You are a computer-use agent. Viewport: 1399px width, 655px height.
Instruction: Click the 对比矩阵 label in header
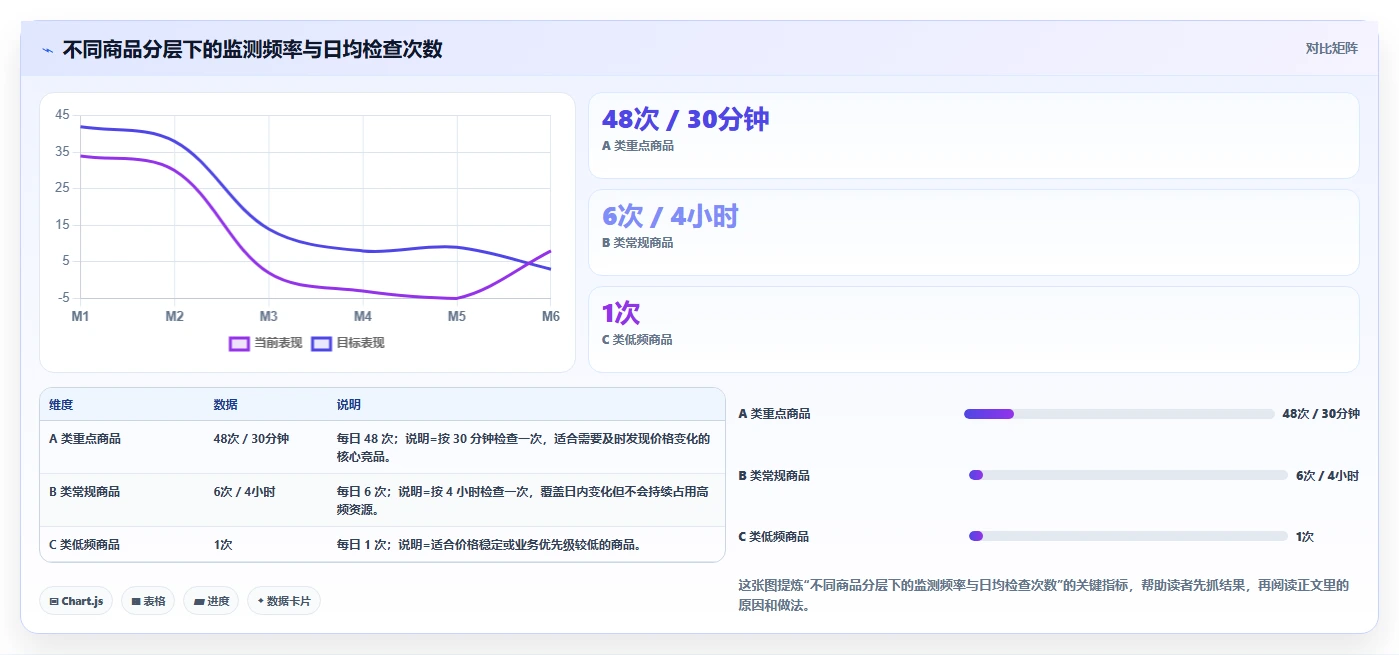1331,48
